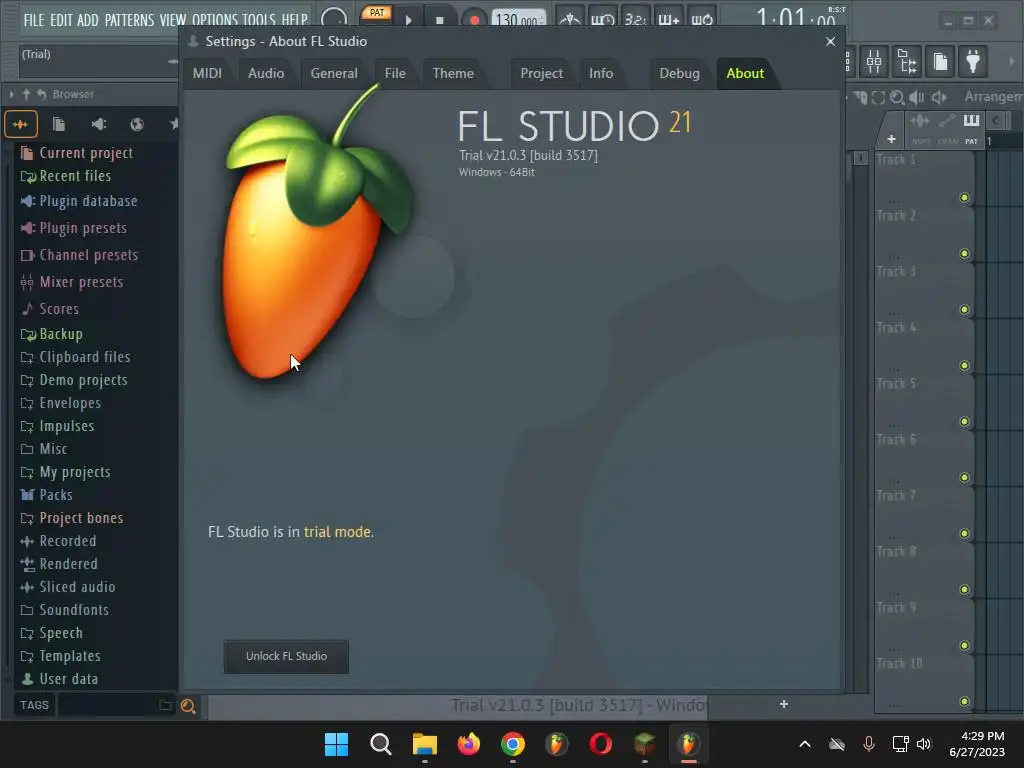Viewport: 1024px width, 768px height.
Task: Close the Settings dialog
Action: (x=830, y=41)
